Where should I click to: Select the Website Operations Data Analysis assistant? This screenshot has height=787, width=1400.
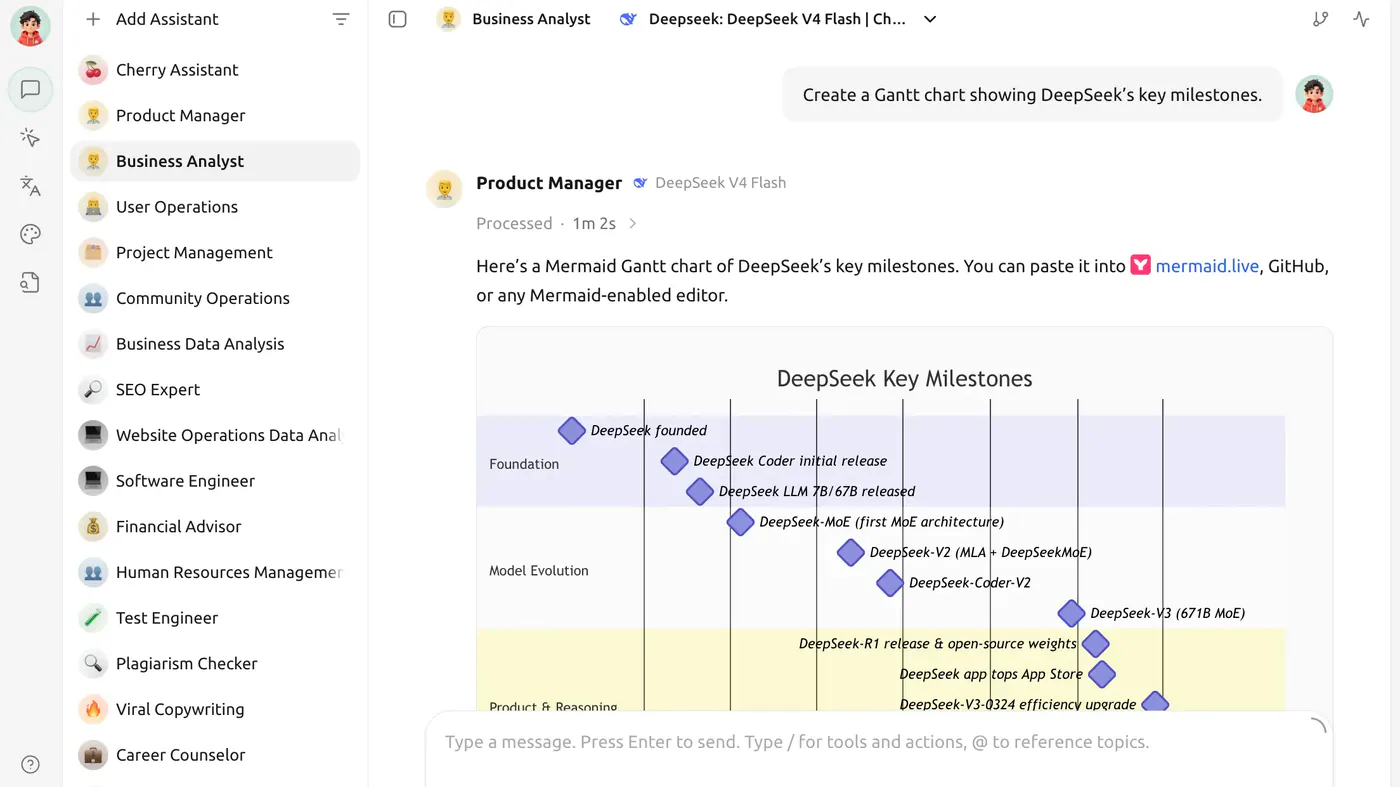(215, 435)
